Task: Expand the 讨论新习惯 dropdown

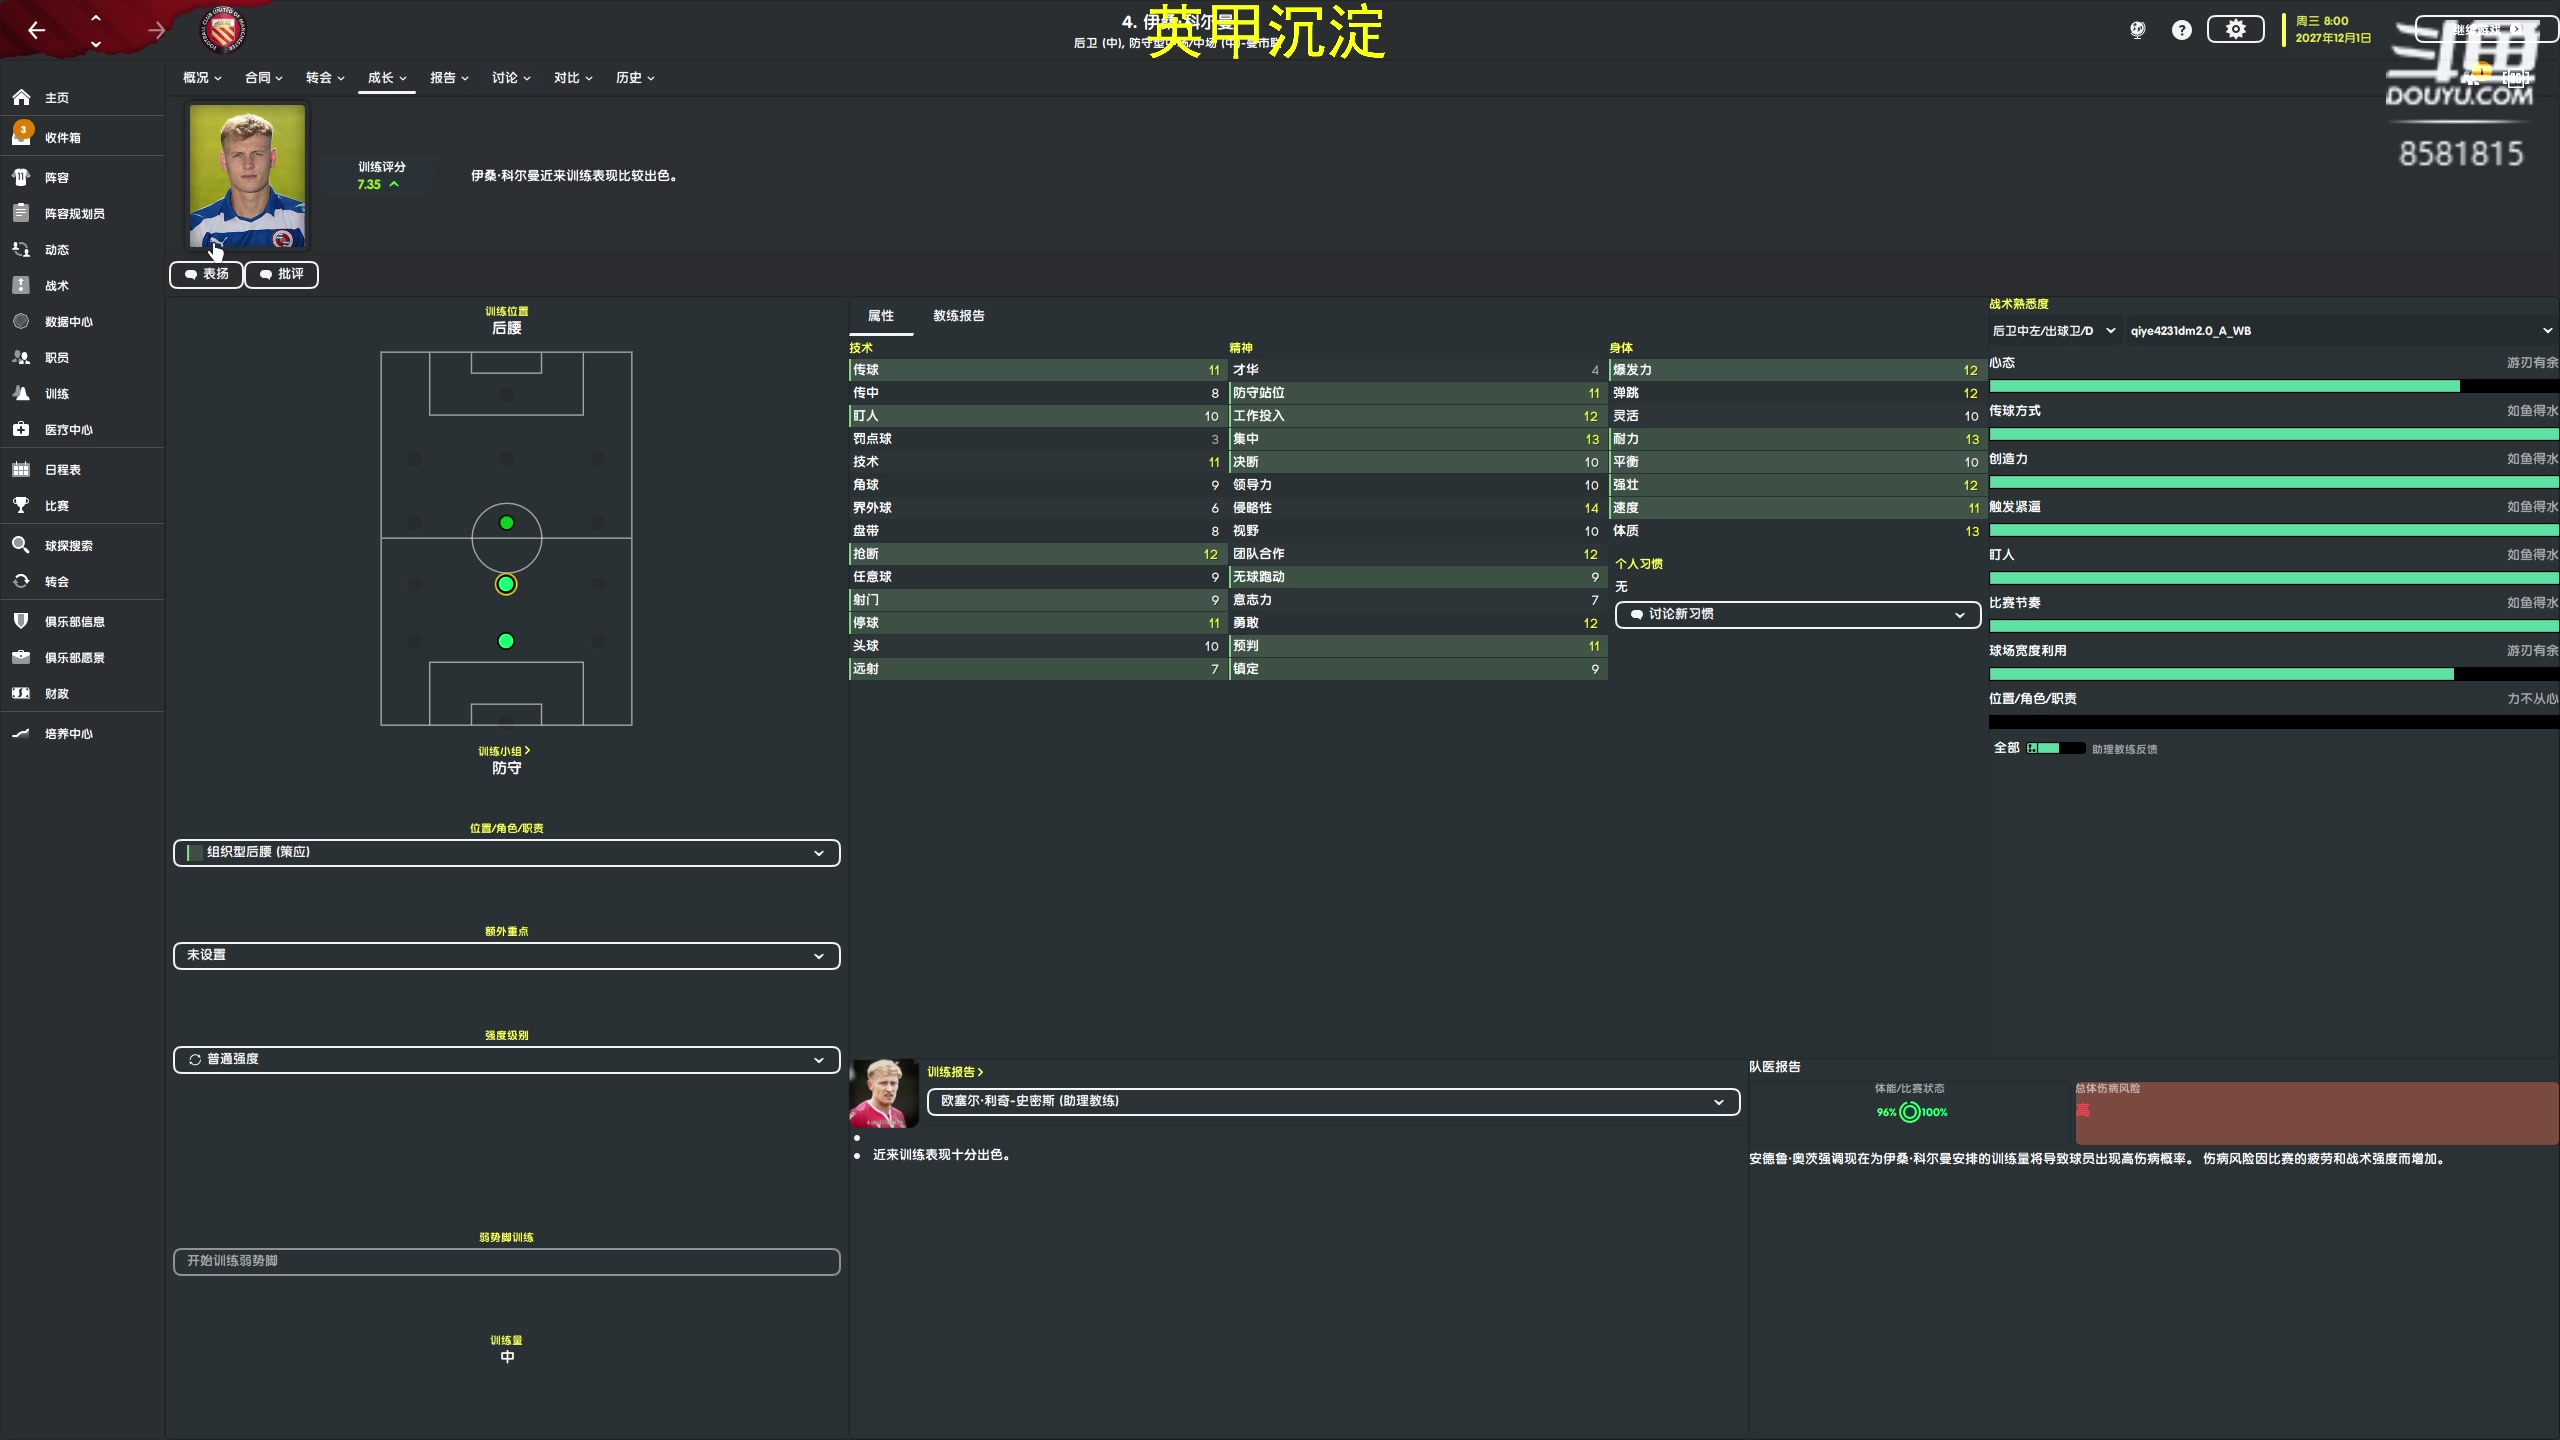Action: 1797,614
